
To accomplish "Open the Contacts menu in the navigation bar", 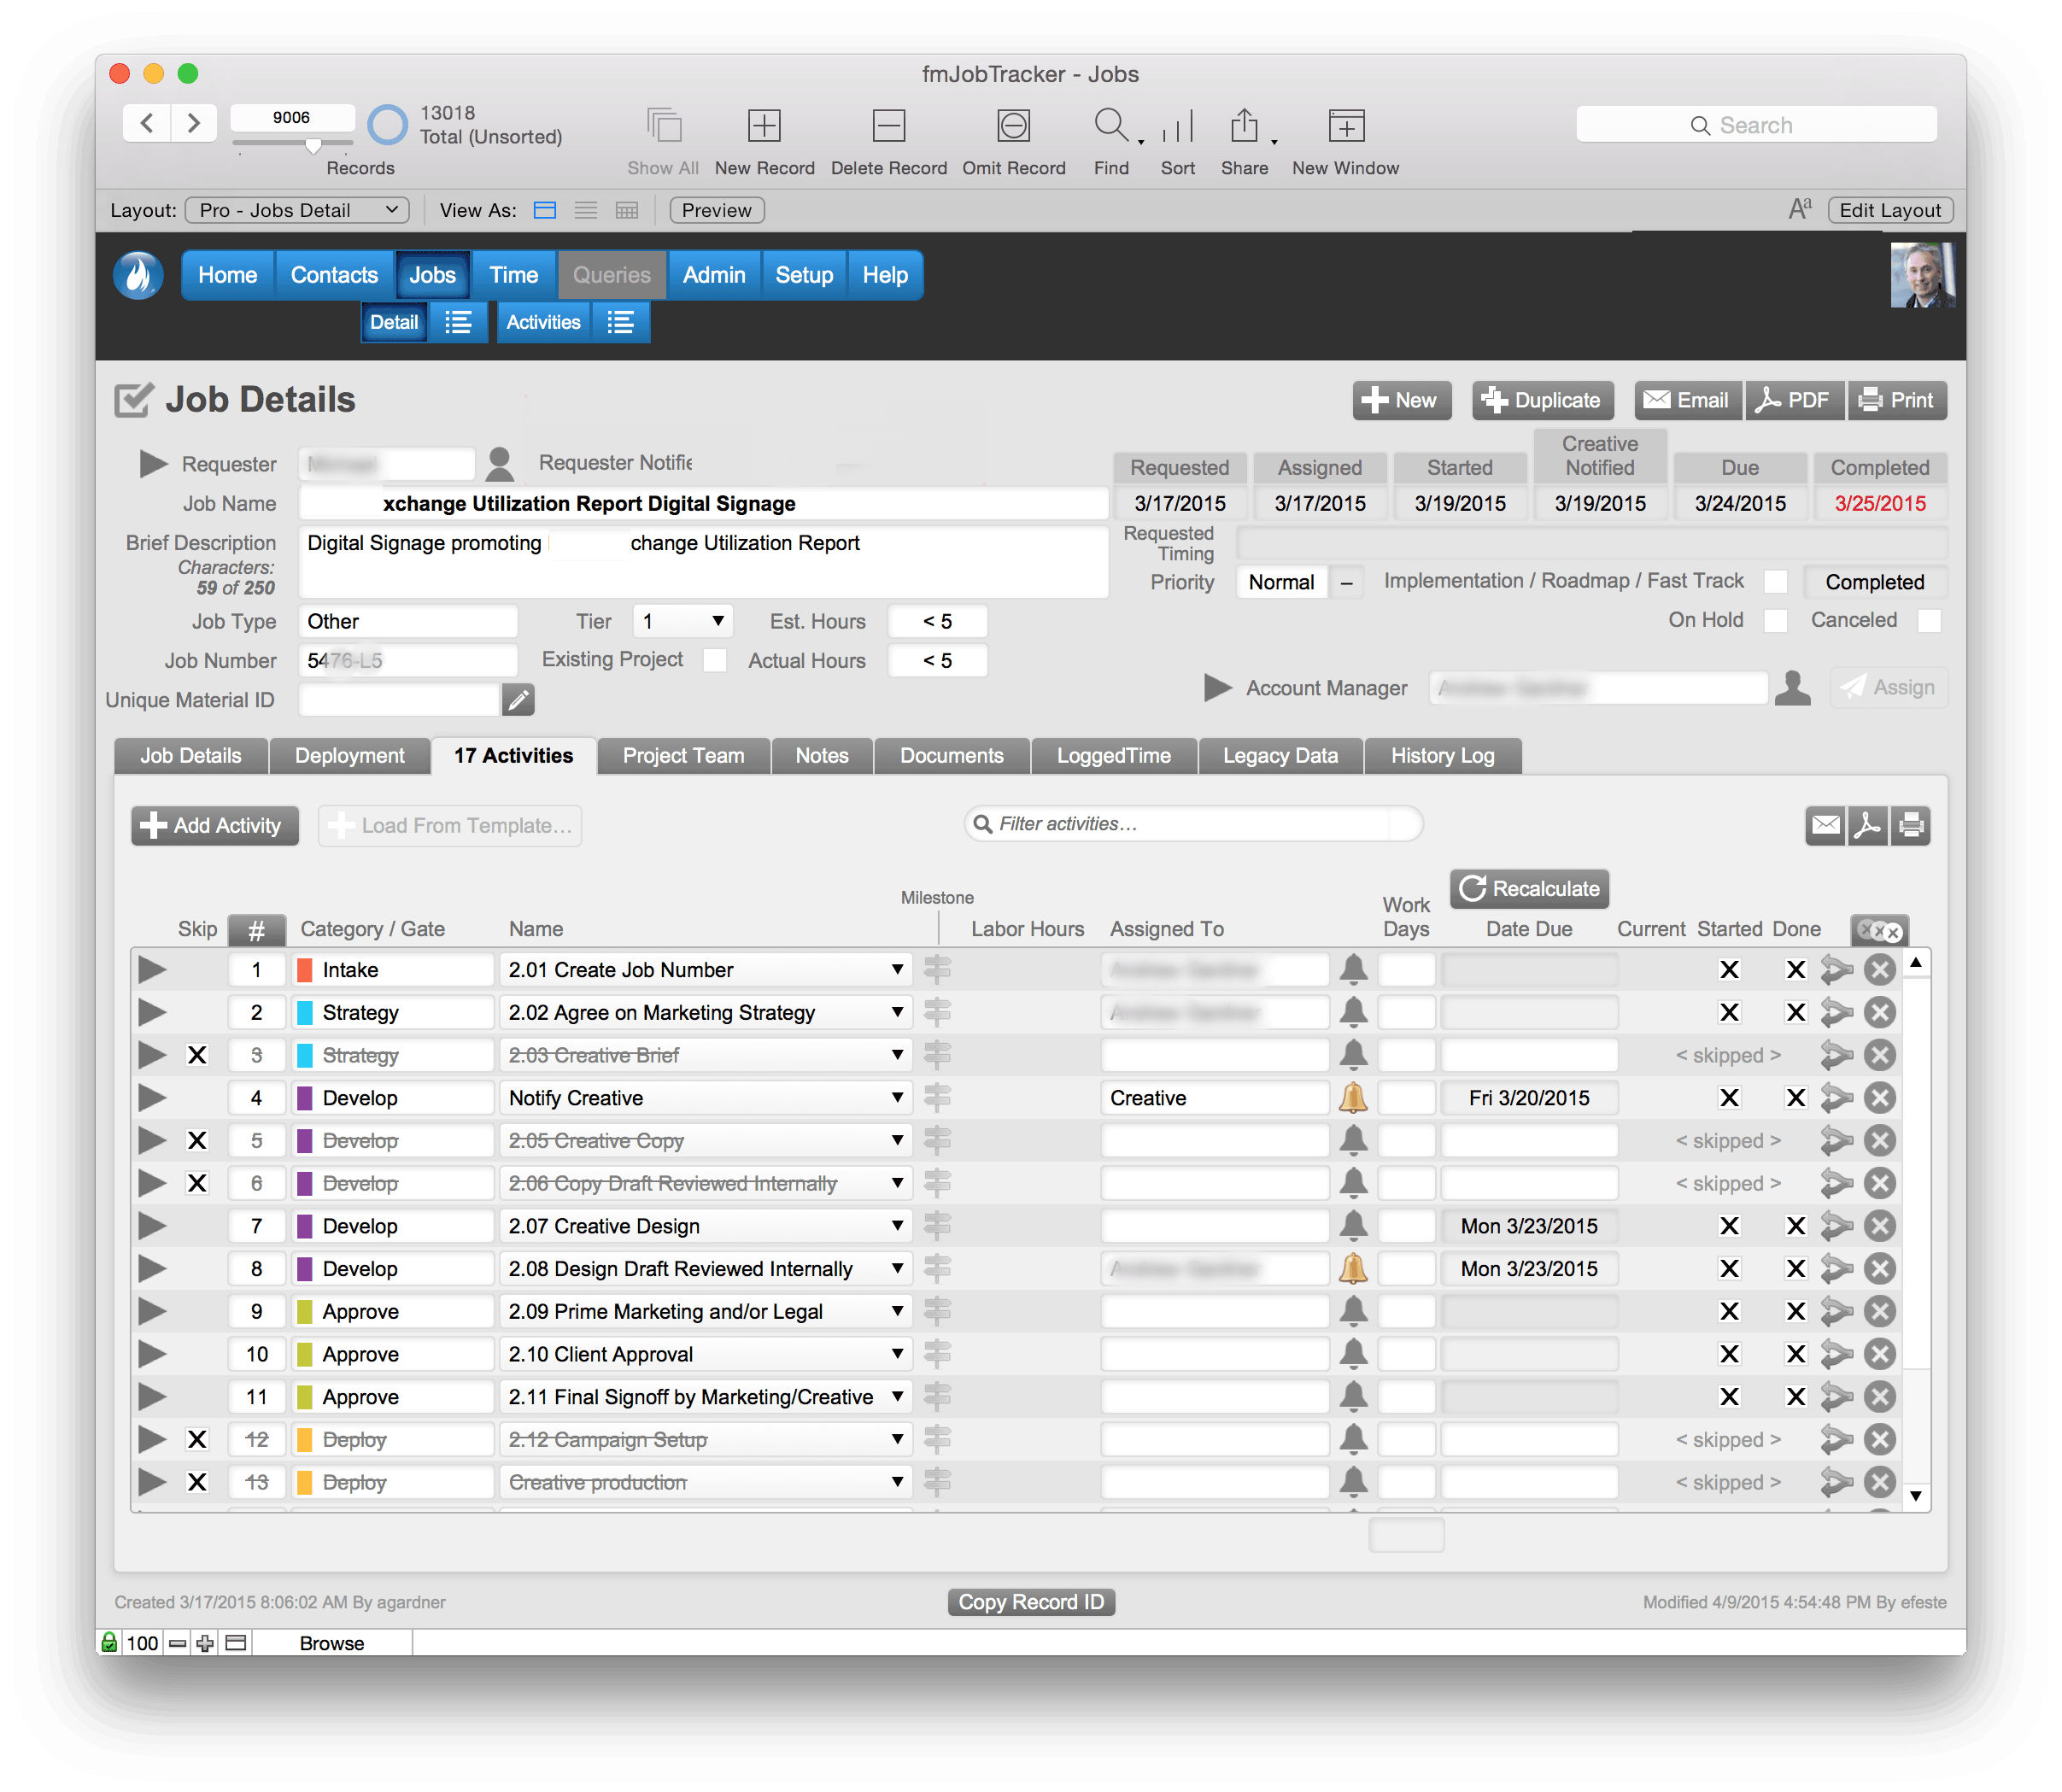I will point(334,276).
